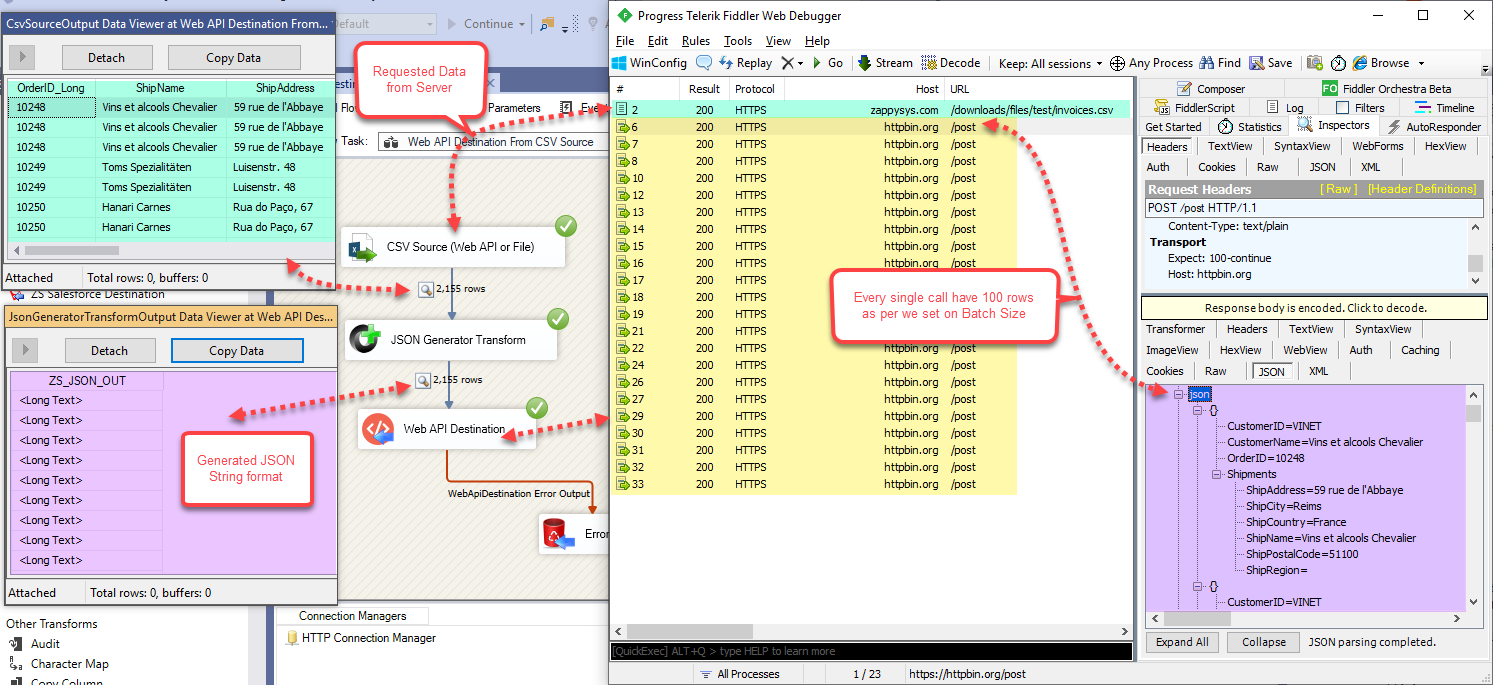
Task: Open the AutoResponder tab
Action: [x=1434, y=127]
